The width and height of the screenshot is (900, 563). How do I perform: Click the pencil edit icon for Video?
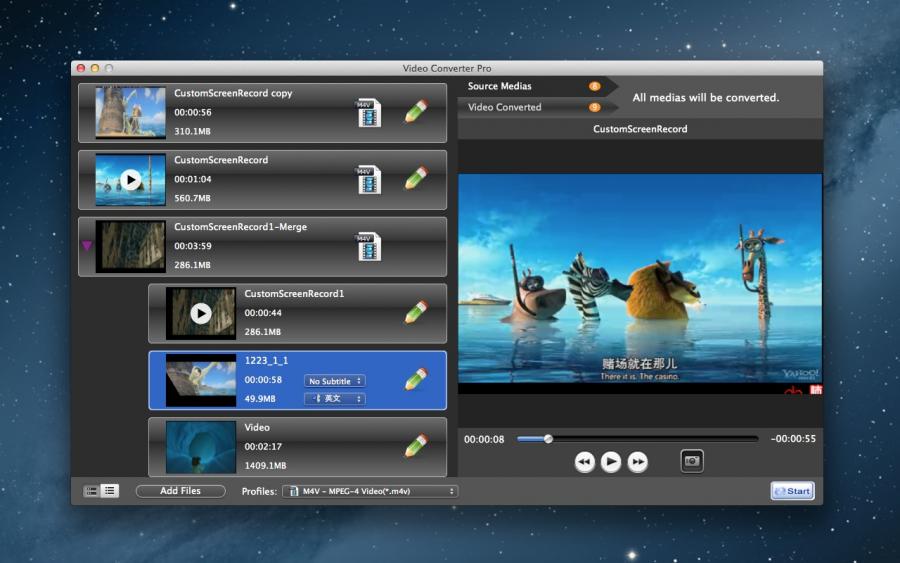pyautogui.click(x=416, y=445)
